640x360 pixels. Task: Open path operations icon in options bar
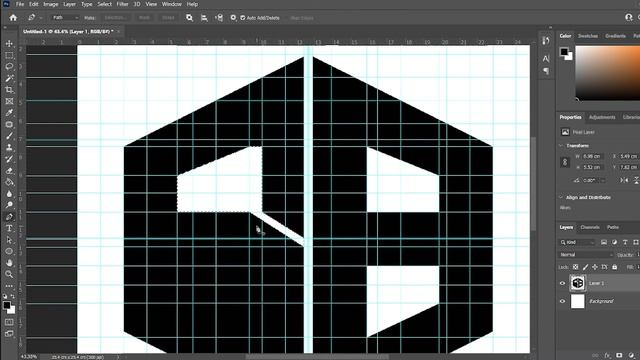[x=189, y=18]
